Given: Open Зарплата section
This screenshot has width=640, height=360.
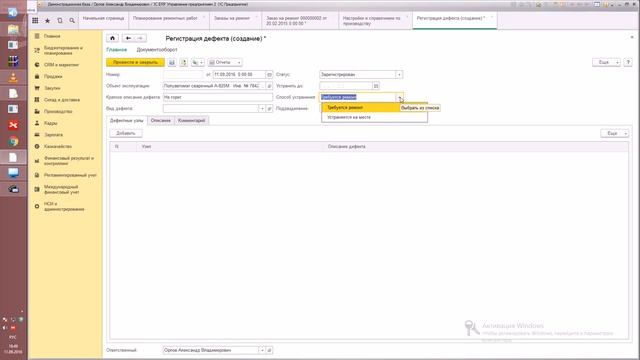Looking at the screenshot, I should [53, 135].
